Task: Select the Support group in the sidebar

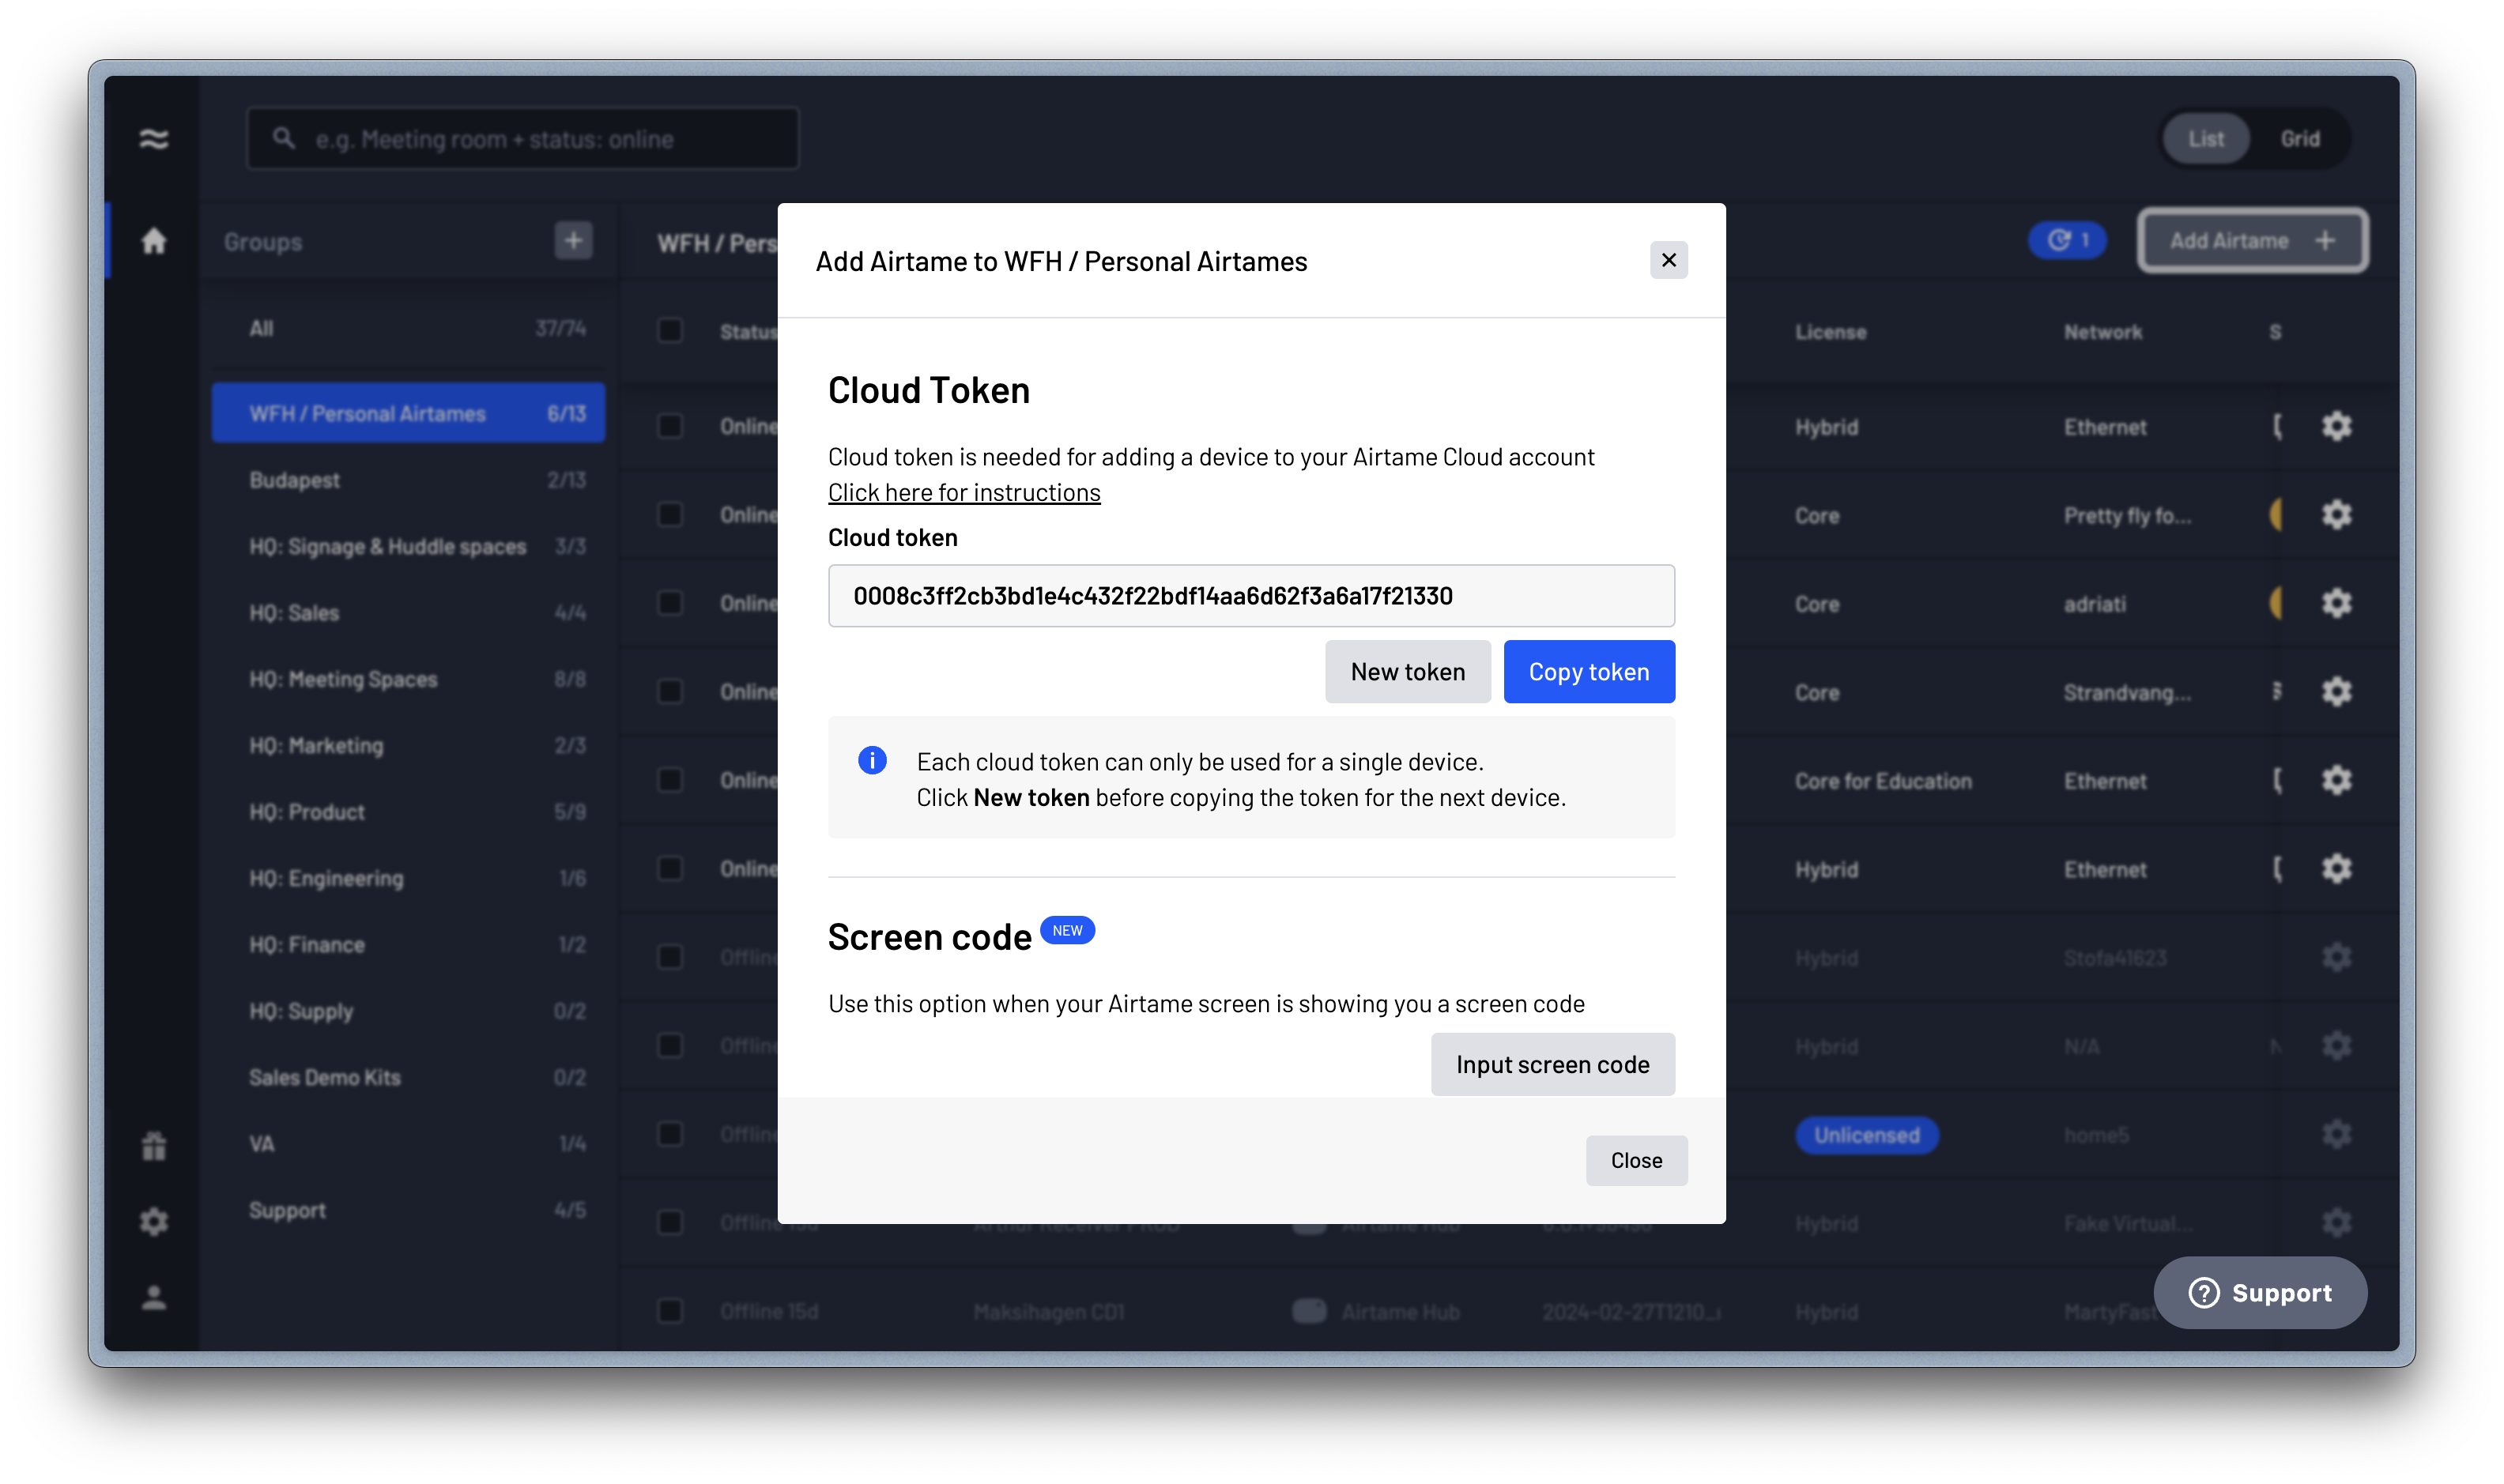Action: [408, 1210]
